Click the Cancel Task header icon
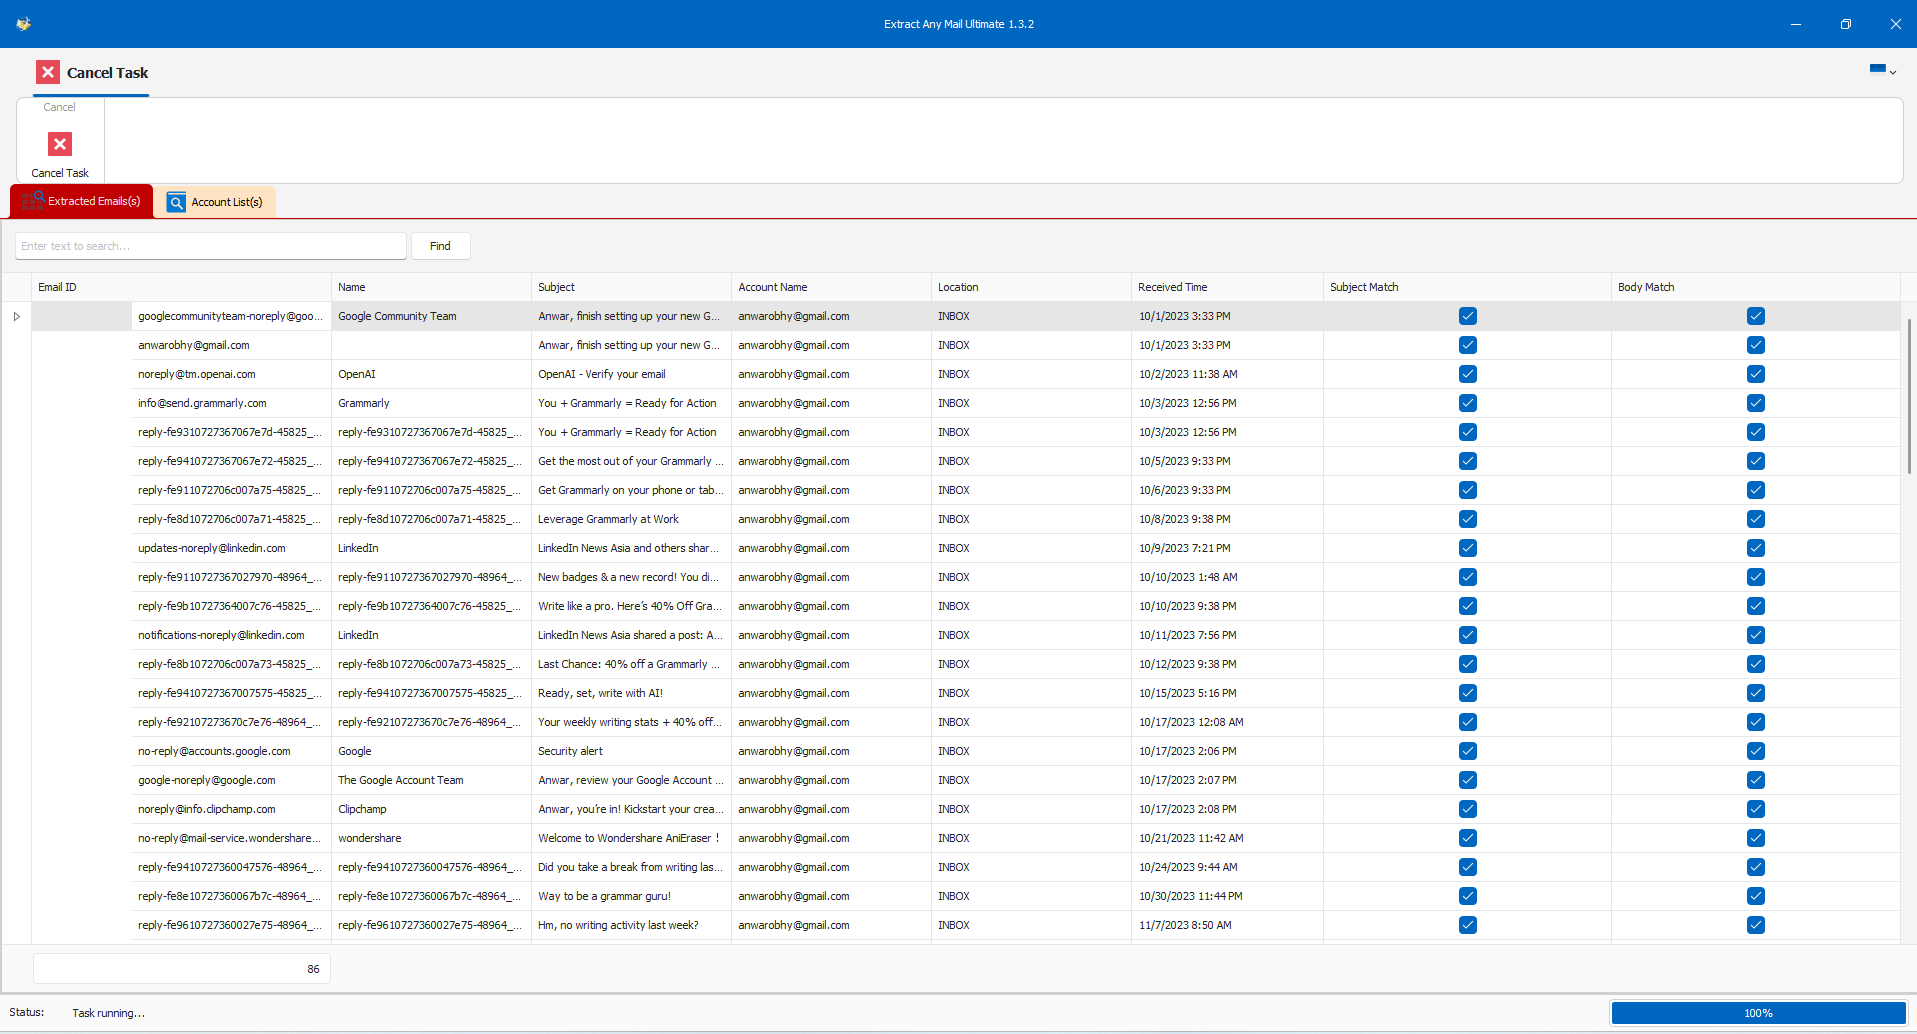Viewport: 1917px width, 1034px height. coord(48,72)
